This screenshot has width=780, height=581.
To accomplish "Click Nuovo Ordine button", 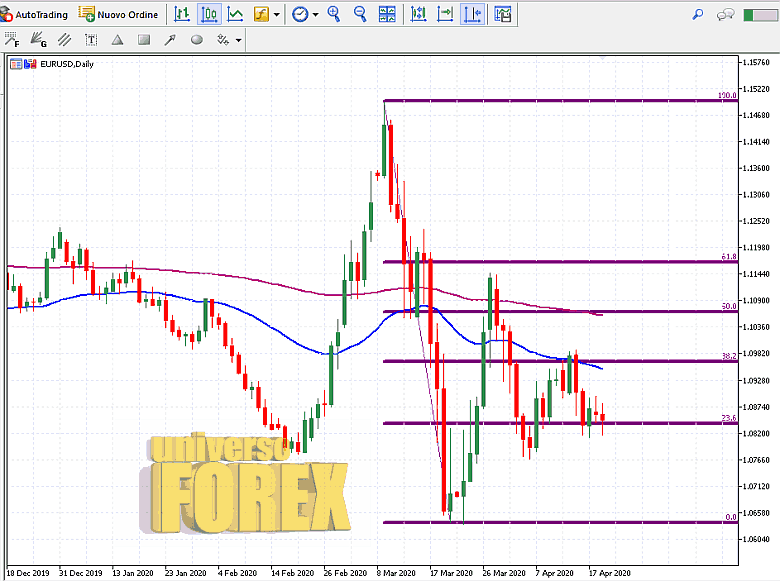I will click(118, 14).
